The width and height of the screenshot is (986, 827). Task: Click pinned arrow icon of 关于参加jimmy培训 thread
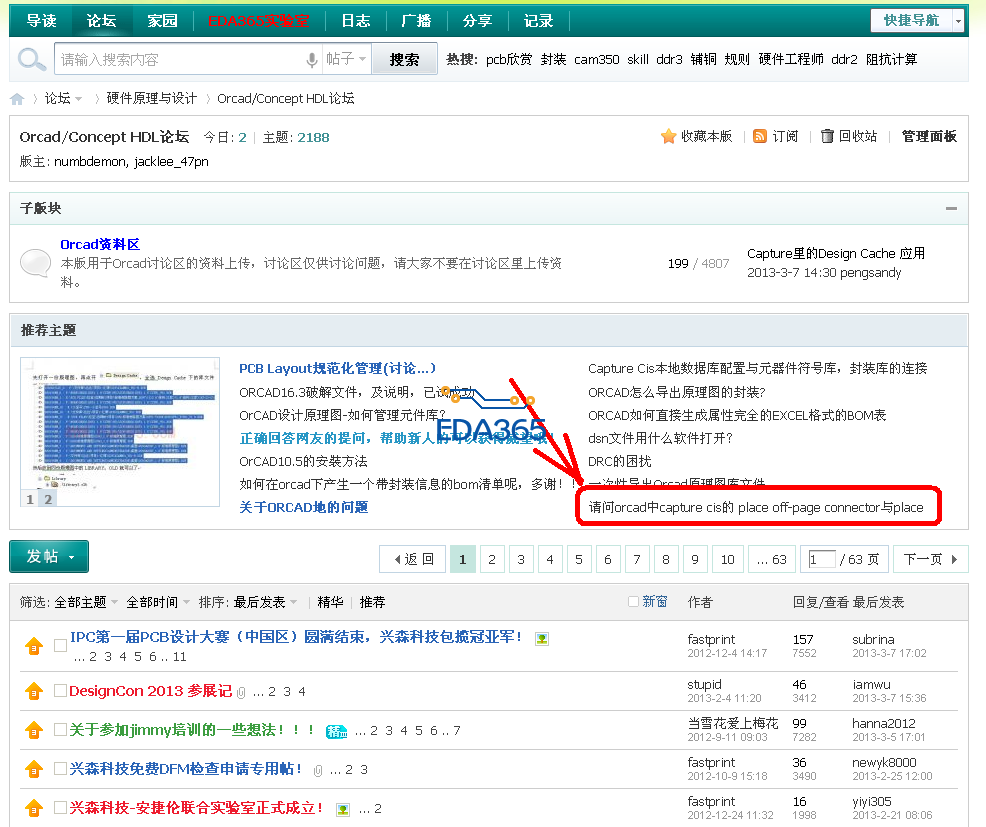click(34, 730)
